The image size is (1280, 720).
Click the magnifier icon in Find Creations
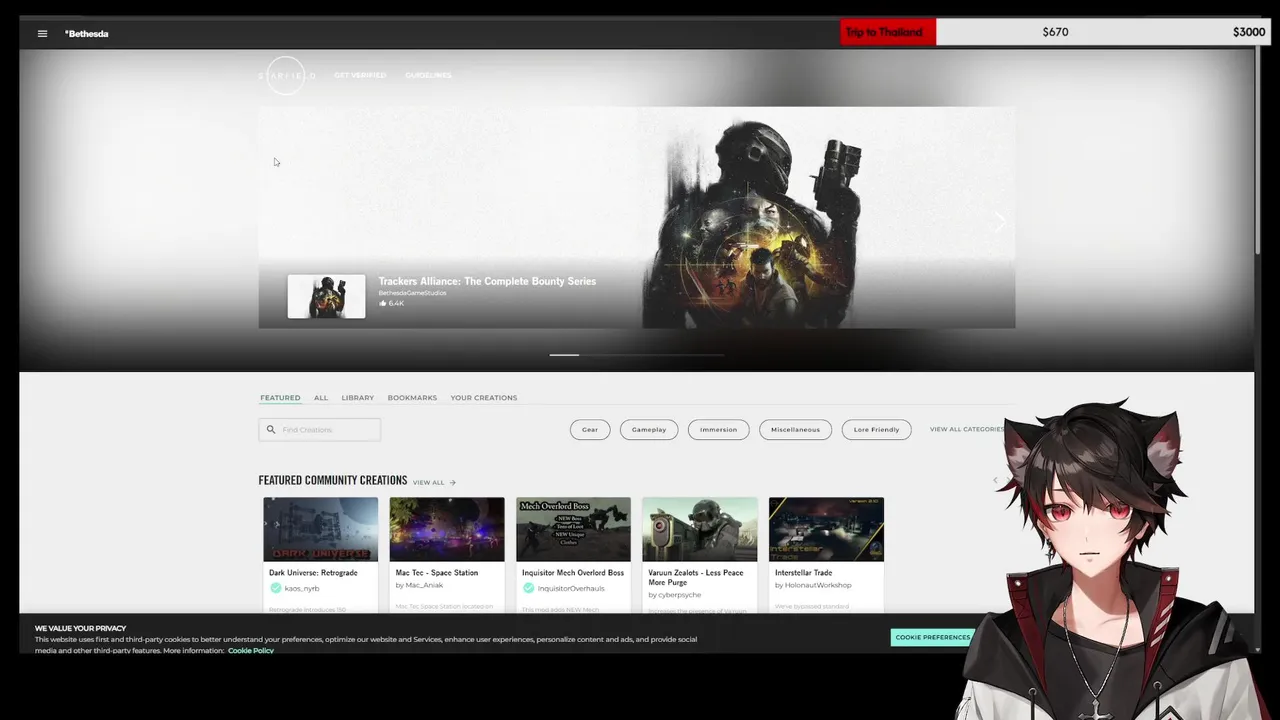(x=270, y=430)
